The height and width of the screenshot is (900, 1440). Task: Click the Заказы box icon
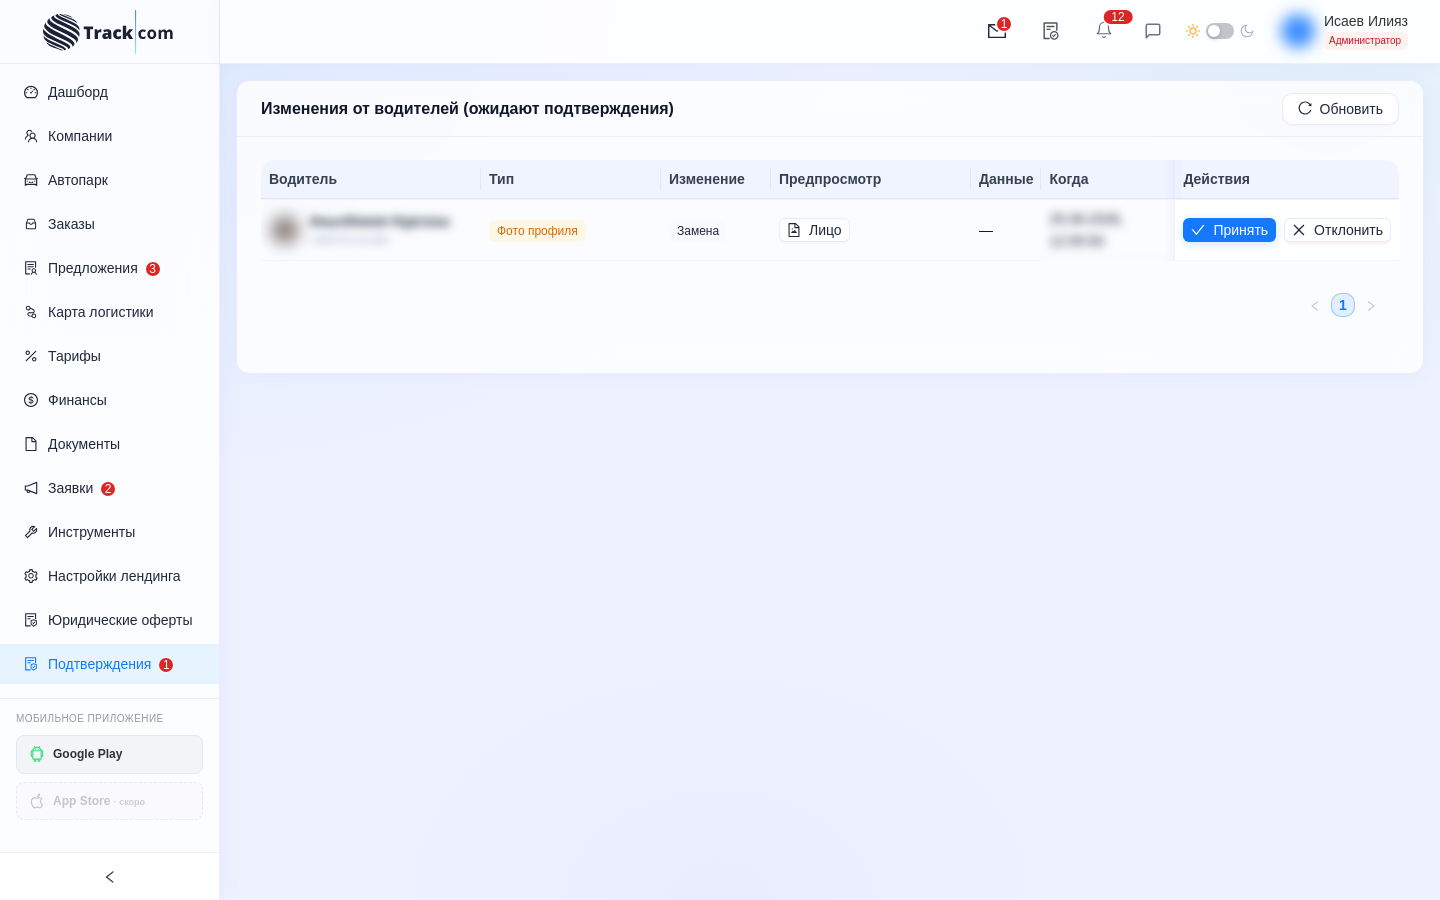(x=31, y=224)
